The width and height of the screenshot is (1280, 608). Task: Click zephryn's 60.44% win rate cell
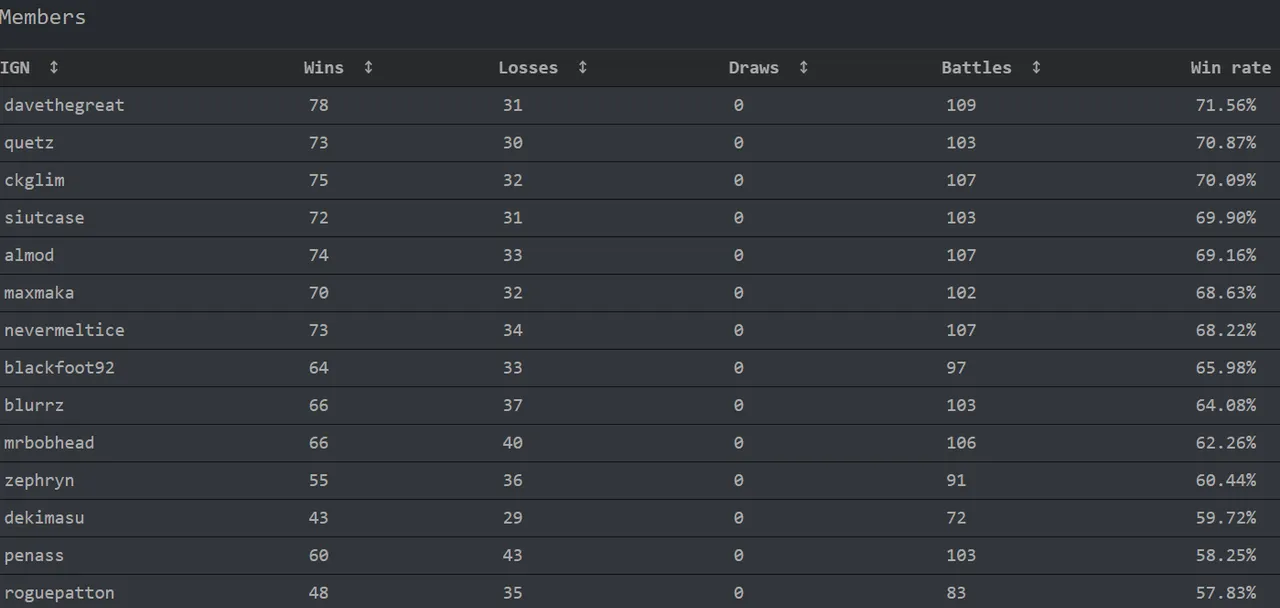click(x=1226, y=480)
